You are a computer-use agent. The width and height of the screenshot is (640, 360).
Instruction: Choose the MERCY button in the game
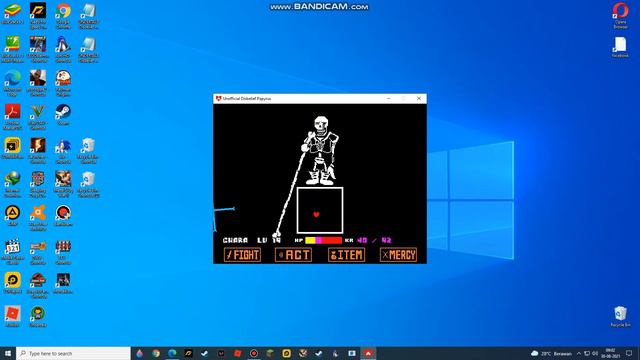[x=398, y=255]
